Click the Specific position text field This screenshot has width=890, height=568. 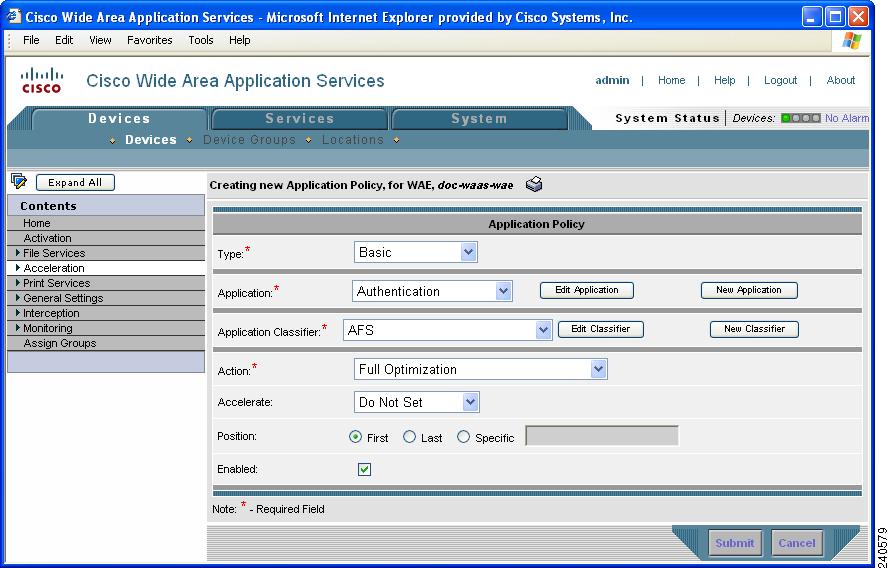(x=602, y=435)
